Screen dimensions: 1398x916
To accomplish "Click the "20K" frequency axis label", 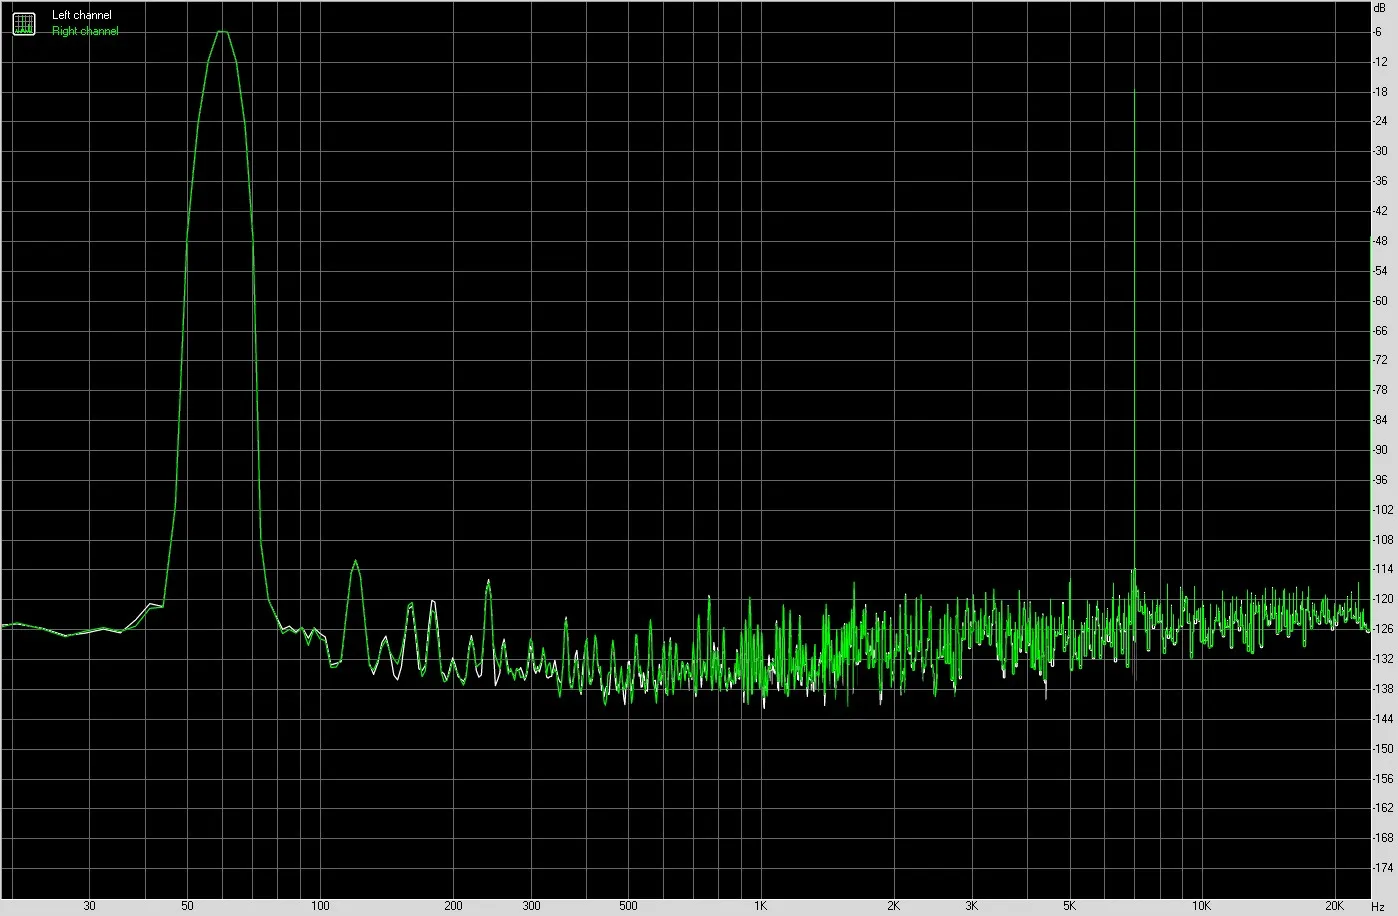I will 1335,906.
